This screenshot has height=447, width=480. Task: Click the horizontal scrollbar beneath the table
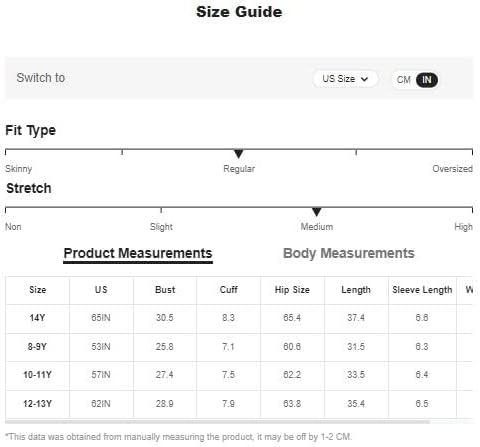[x=217, y=422]
